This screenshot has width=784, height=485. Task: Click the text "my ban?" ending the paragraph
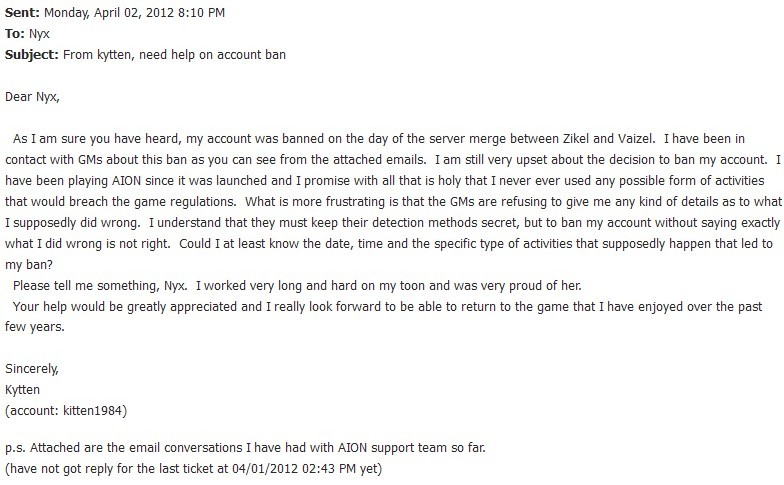(28, 264)
